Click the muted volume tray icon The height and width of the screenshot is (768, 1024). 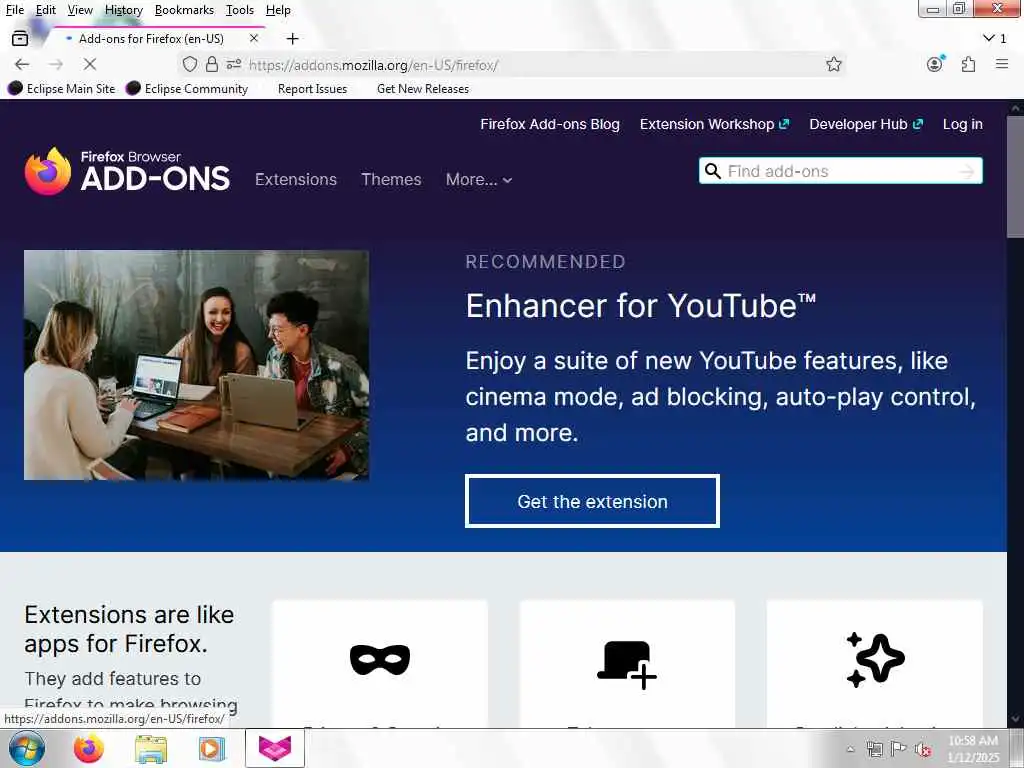pos(923,750)
